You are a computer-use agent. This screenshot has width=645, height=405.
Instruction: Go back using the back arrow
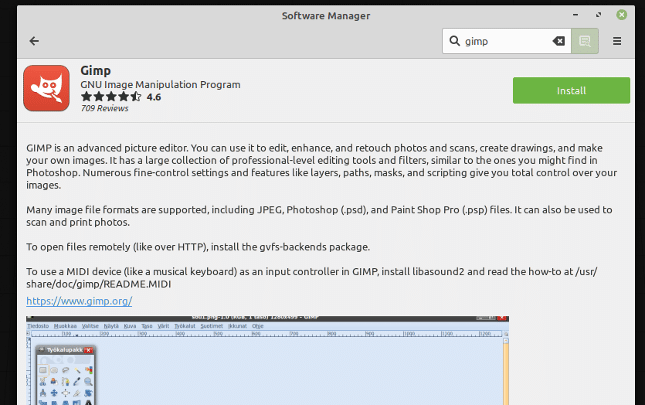[x=34, y=41]
